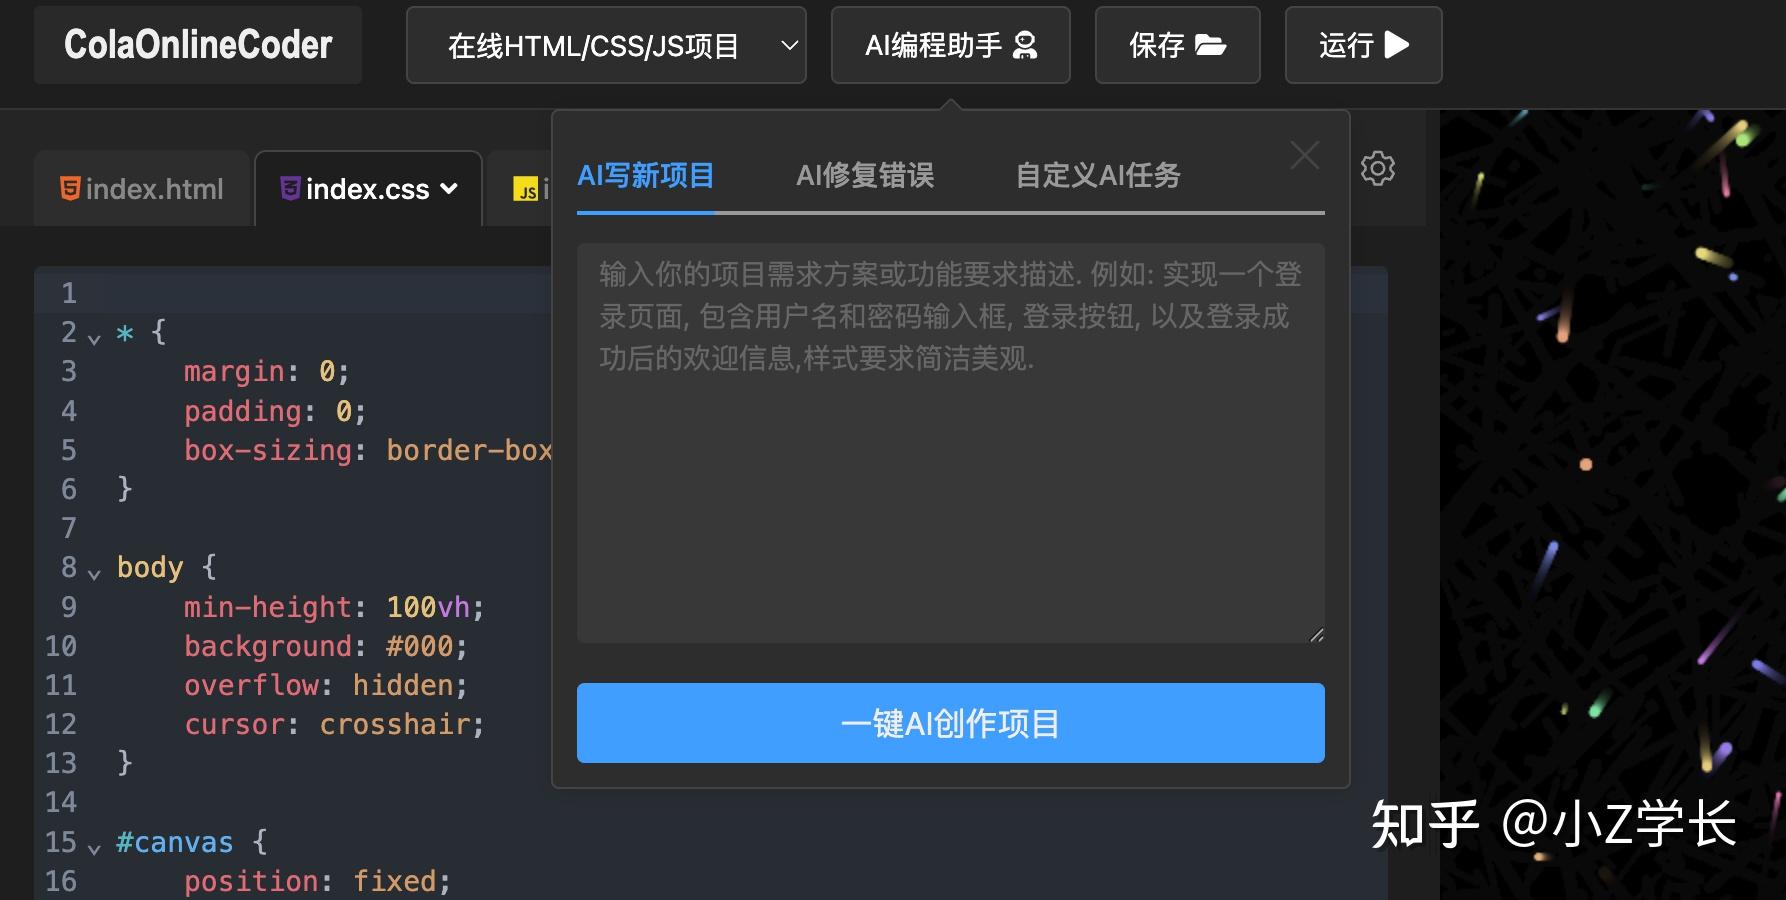The image size is (1786, 900).
Task: Open the AI编程助手 assistant button
Action: 951,45
